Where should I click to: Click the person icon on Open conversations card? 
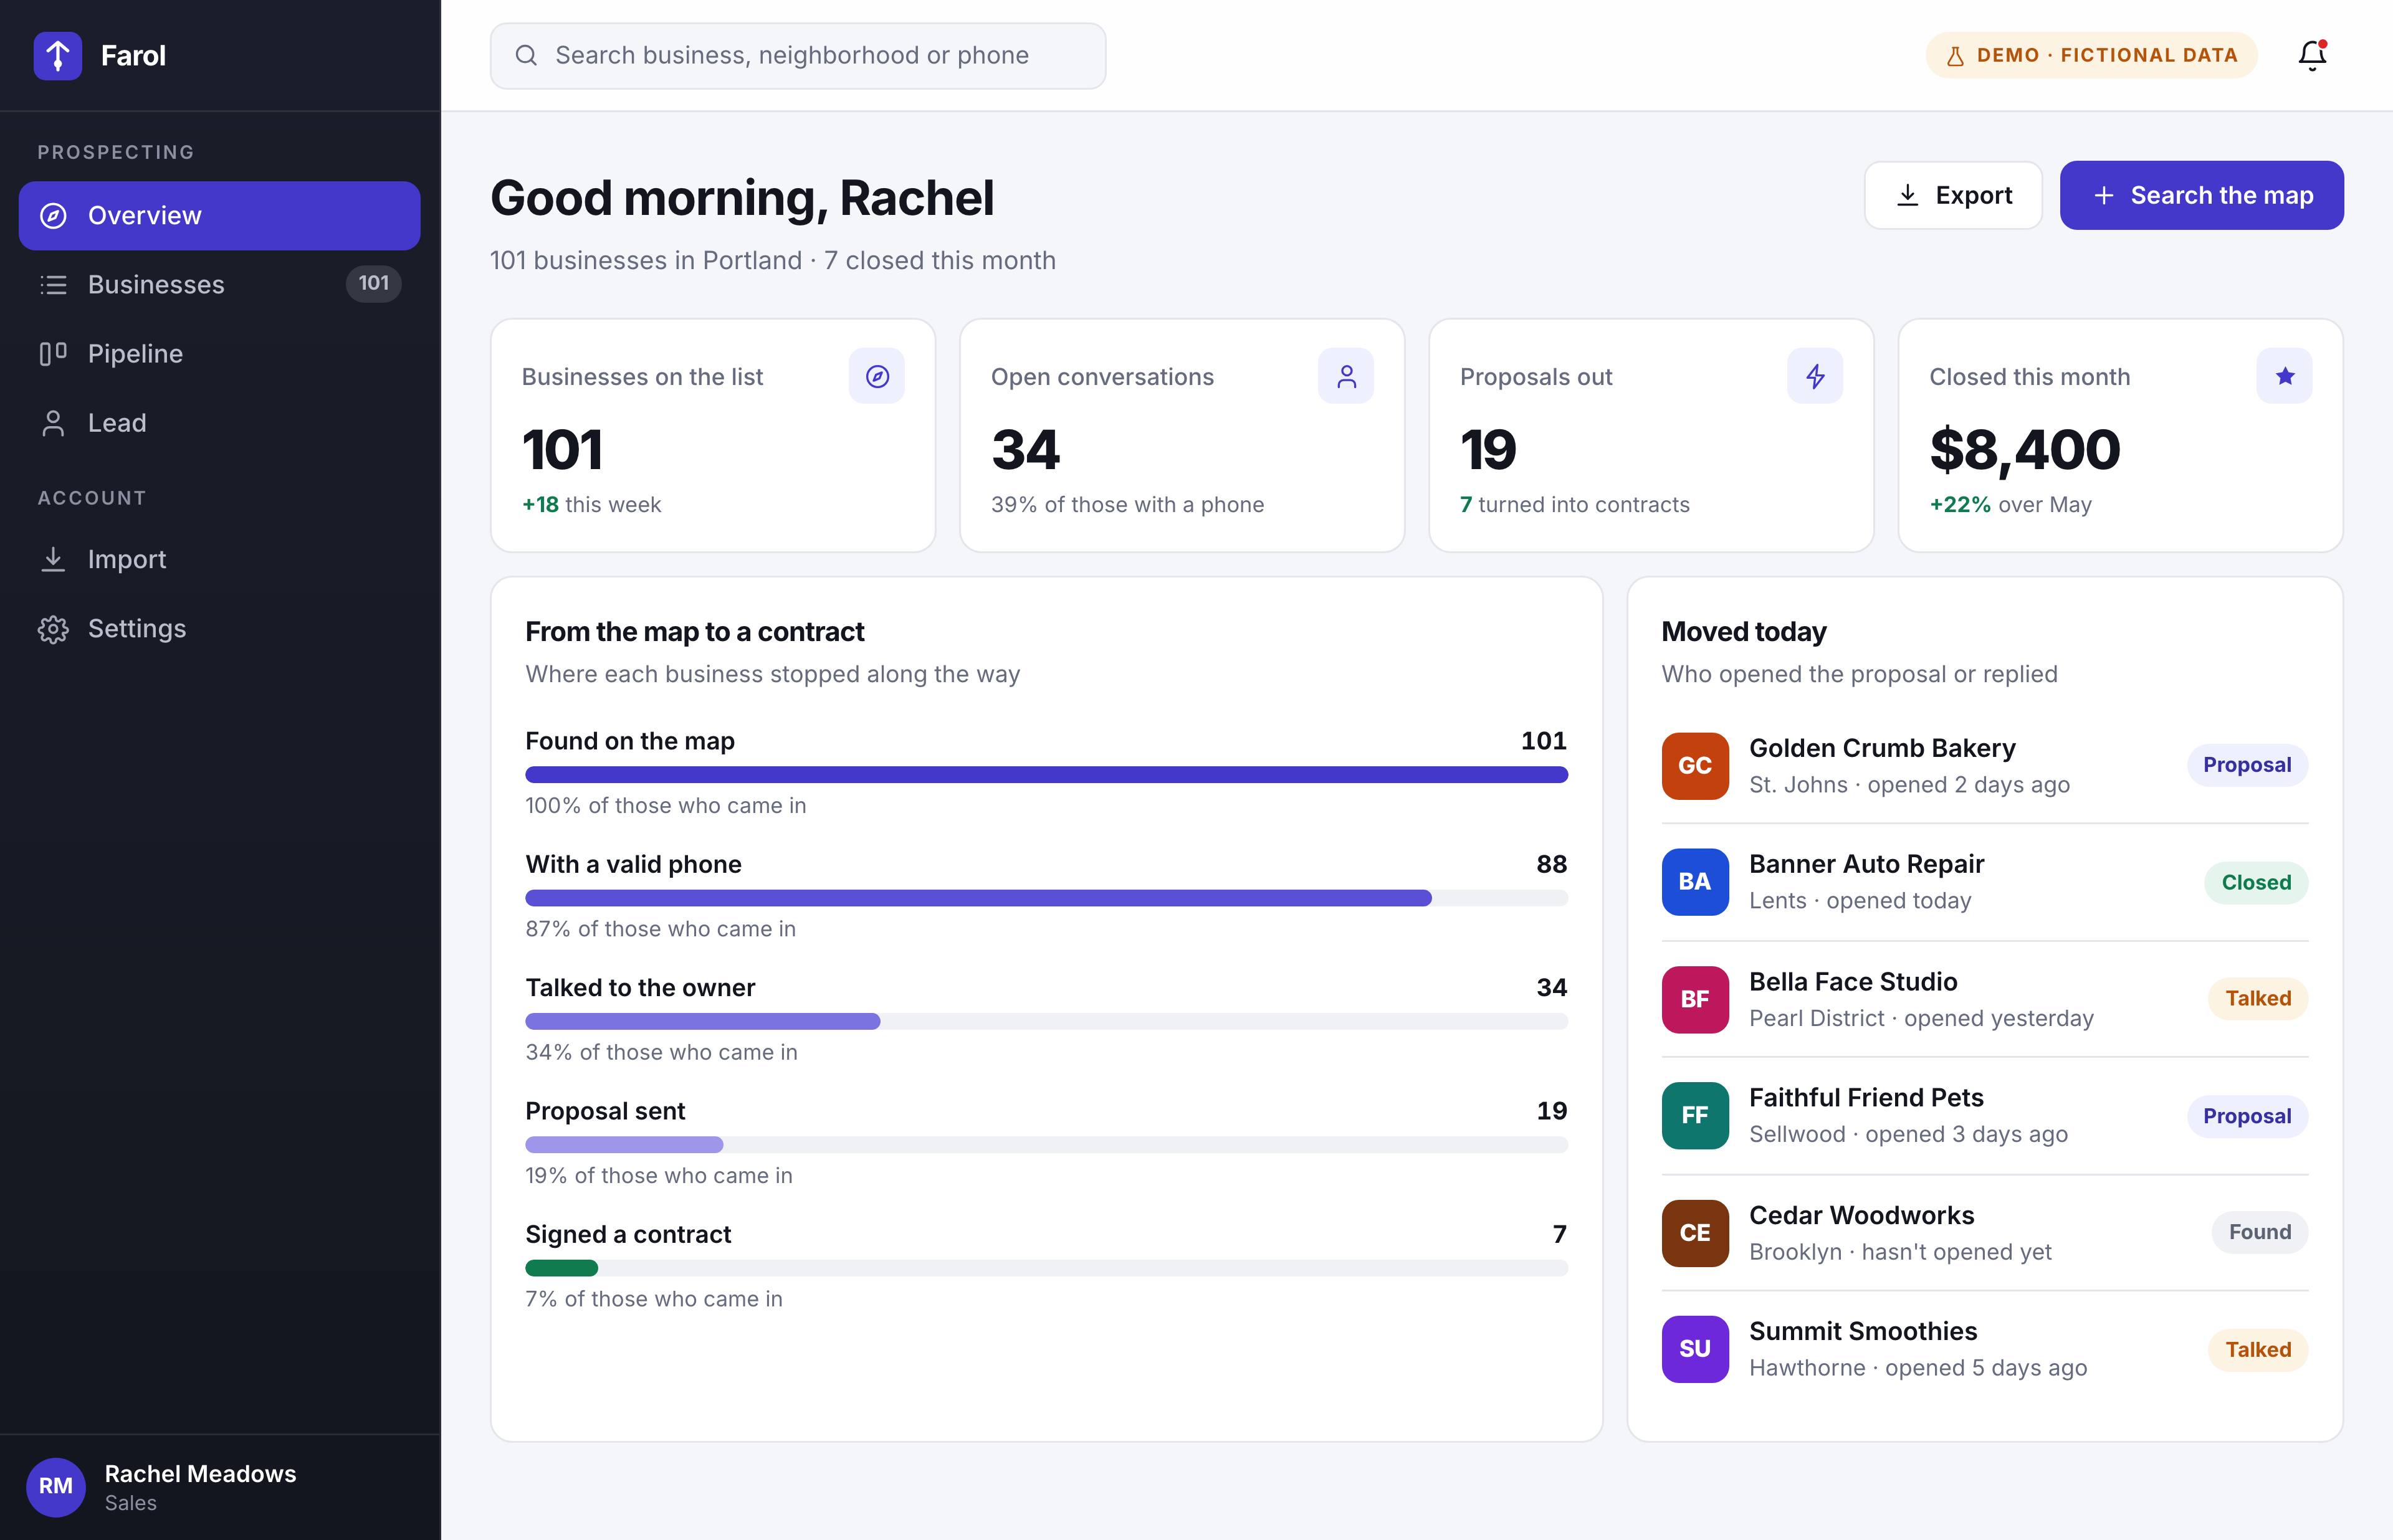coord(1346,376)
